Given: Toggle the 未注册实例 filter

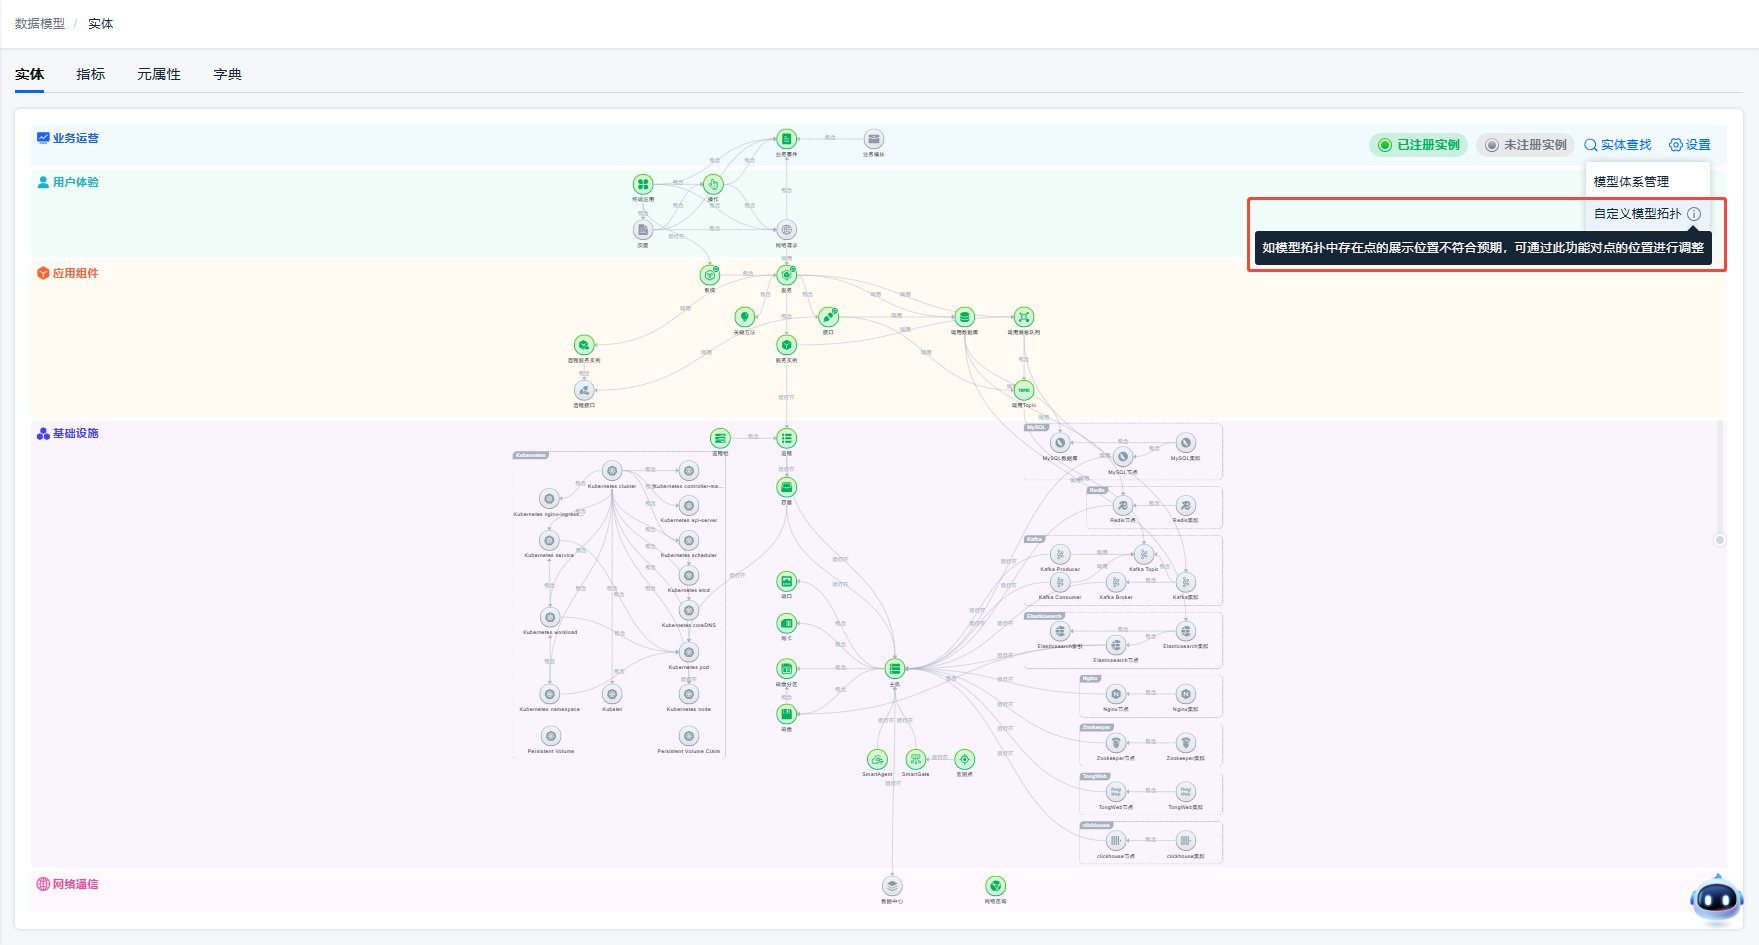Looking at the screenshot, I should pyautogui.click(x=1525, y=145).
